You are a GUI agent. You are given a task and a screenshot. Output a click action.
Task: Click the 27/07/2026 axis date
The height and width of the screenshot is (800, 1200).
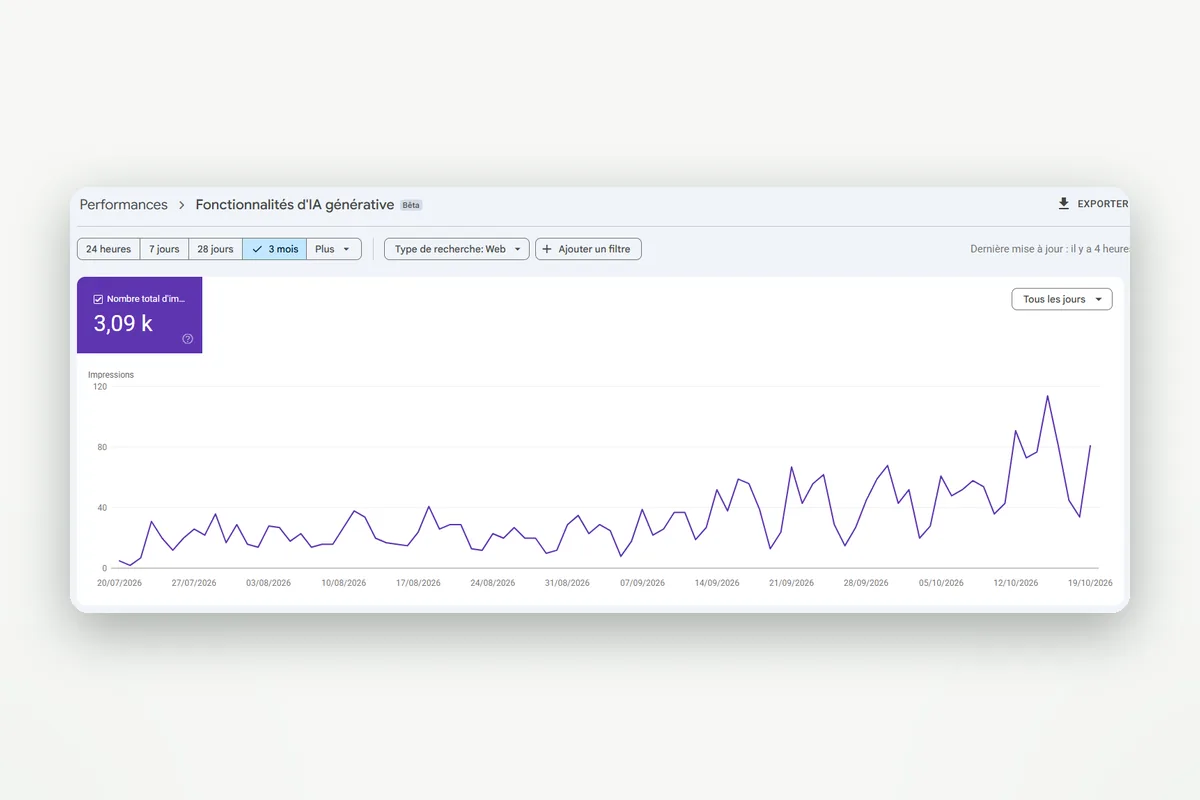[194, 583]
